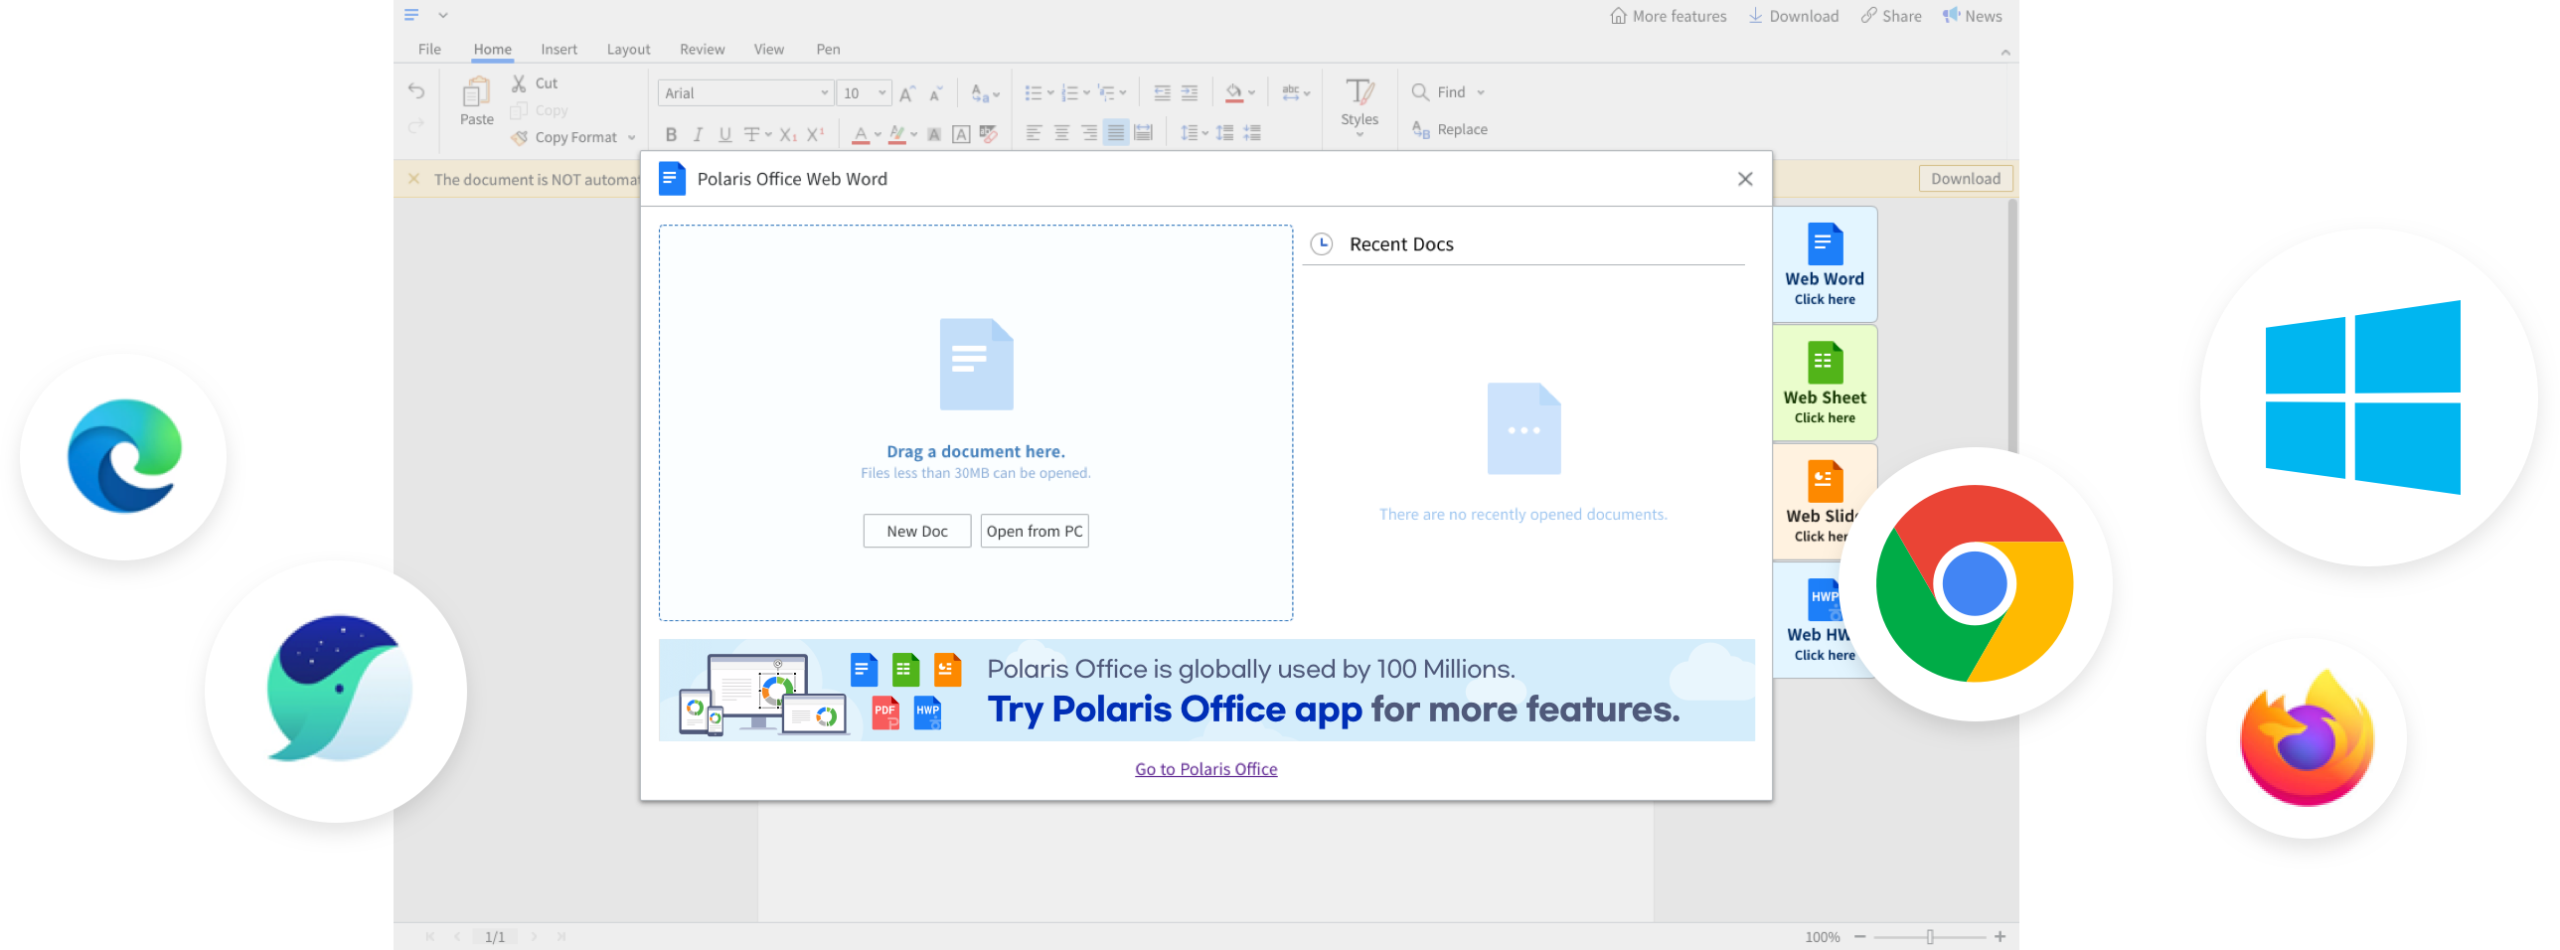Click the Open from PC button
The width and height of the screenshot is (2560, 950).
[x=1034, y=531]
